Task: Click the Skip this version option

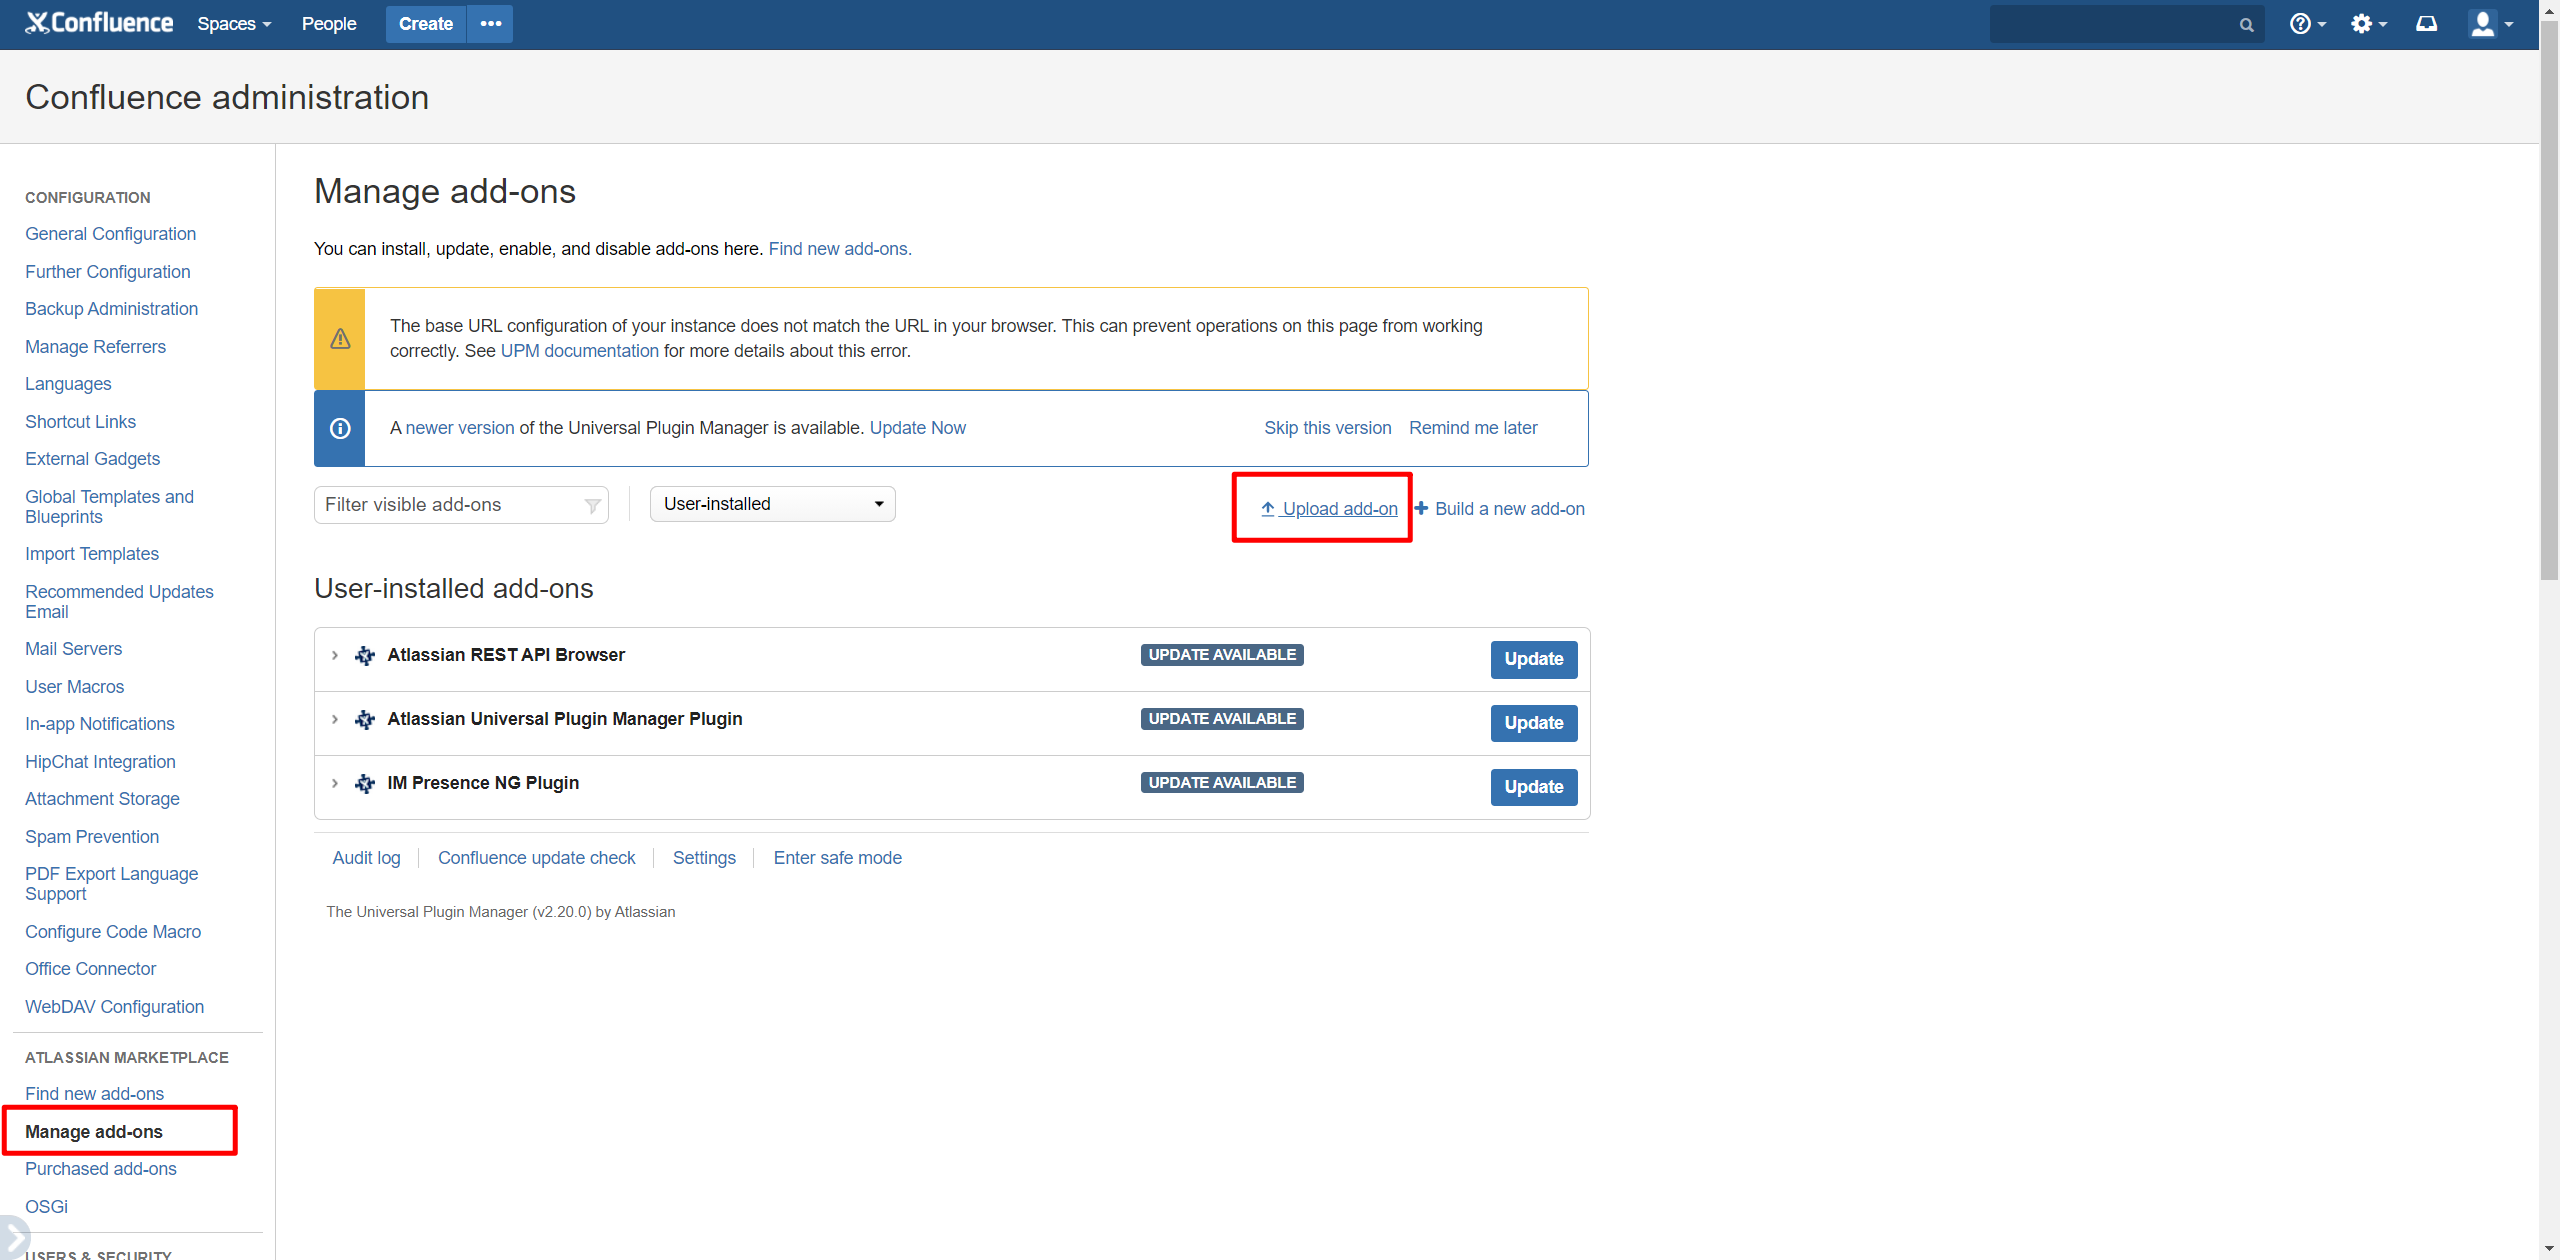Action: (x=1326, y=426)
